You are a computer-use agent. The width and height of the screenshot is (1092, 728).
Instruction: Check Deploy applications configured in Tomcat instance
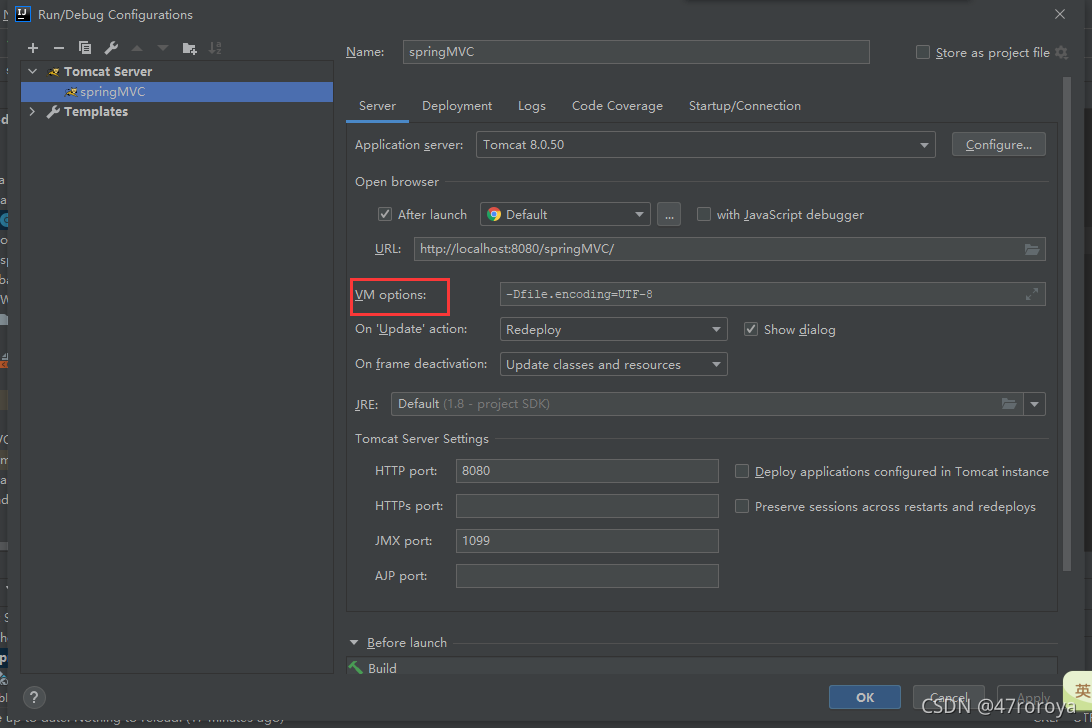pyautogui.click(x=742, y=472)
